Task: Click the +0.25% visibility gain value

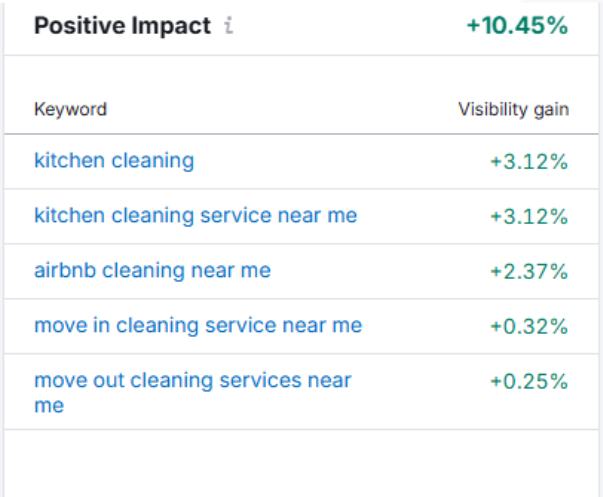Action: point(528,381)
